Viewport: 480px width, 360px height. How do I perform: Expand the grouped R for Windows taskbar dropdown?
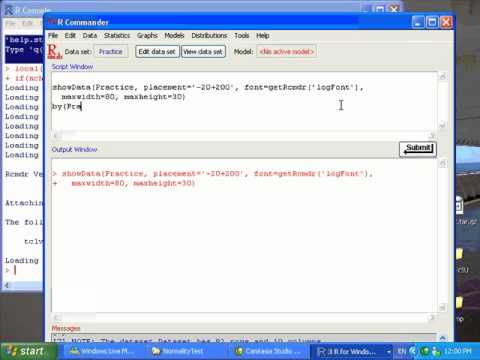(388, 351)
